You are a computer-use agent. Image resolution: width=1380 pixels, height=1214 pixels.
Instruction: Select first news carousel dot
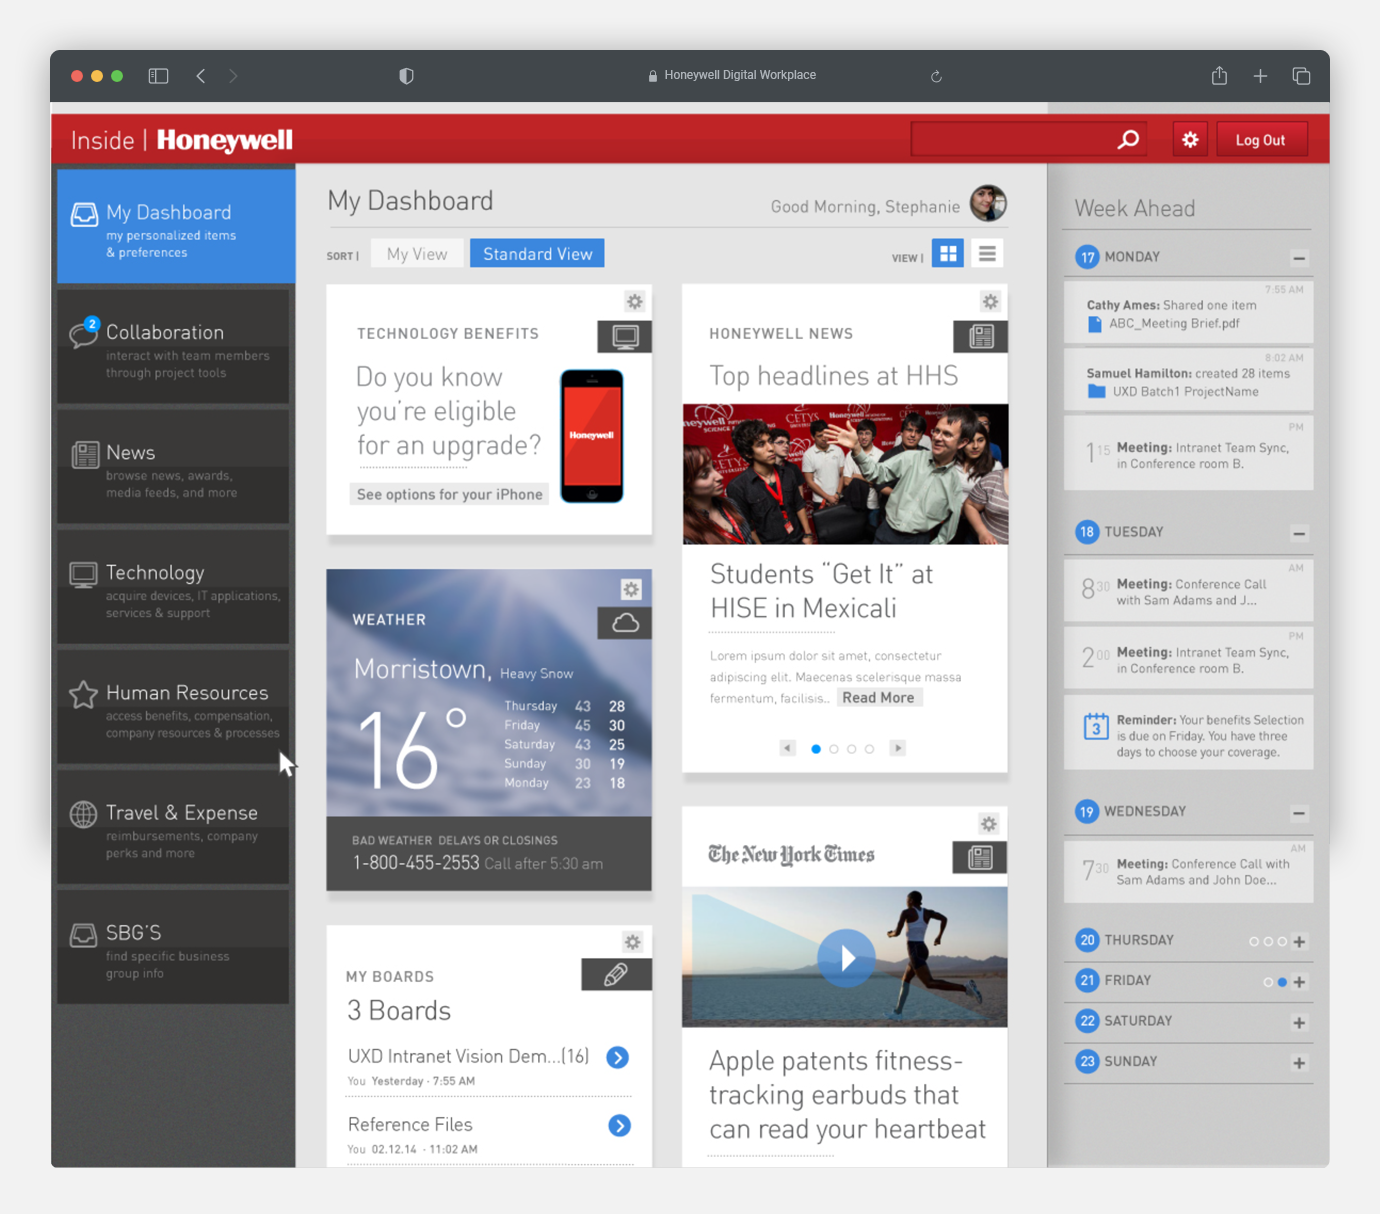816,749
